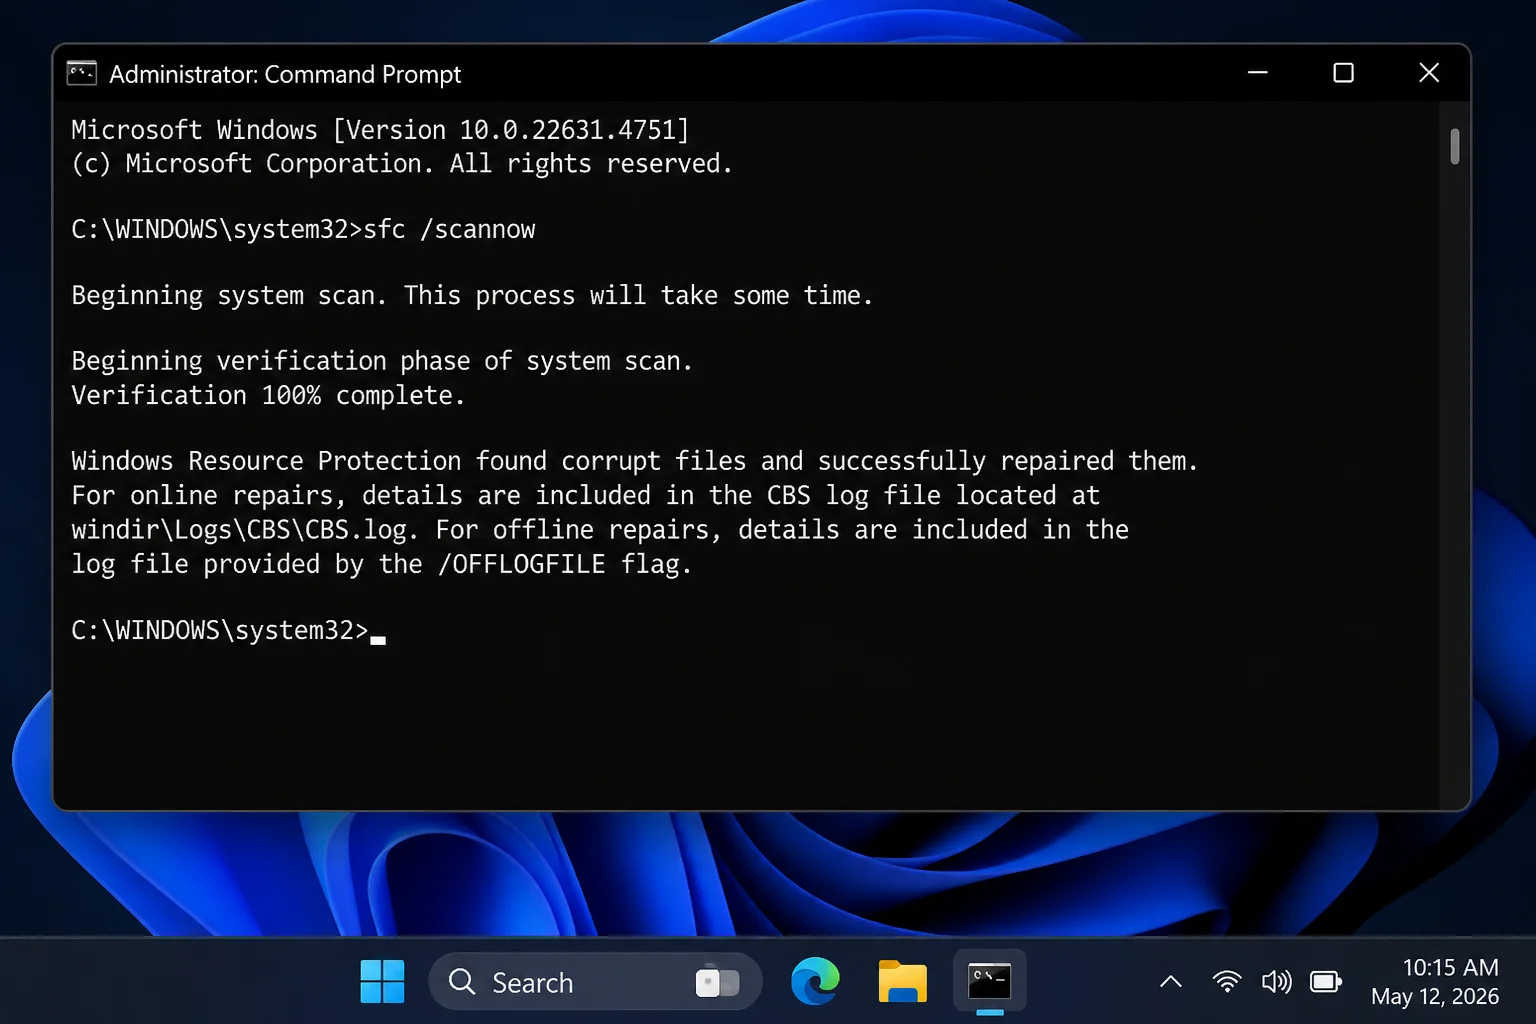Click 'Beginning verification phase of system scan.' line
1536x1024 pixels.
coord(382,361)
